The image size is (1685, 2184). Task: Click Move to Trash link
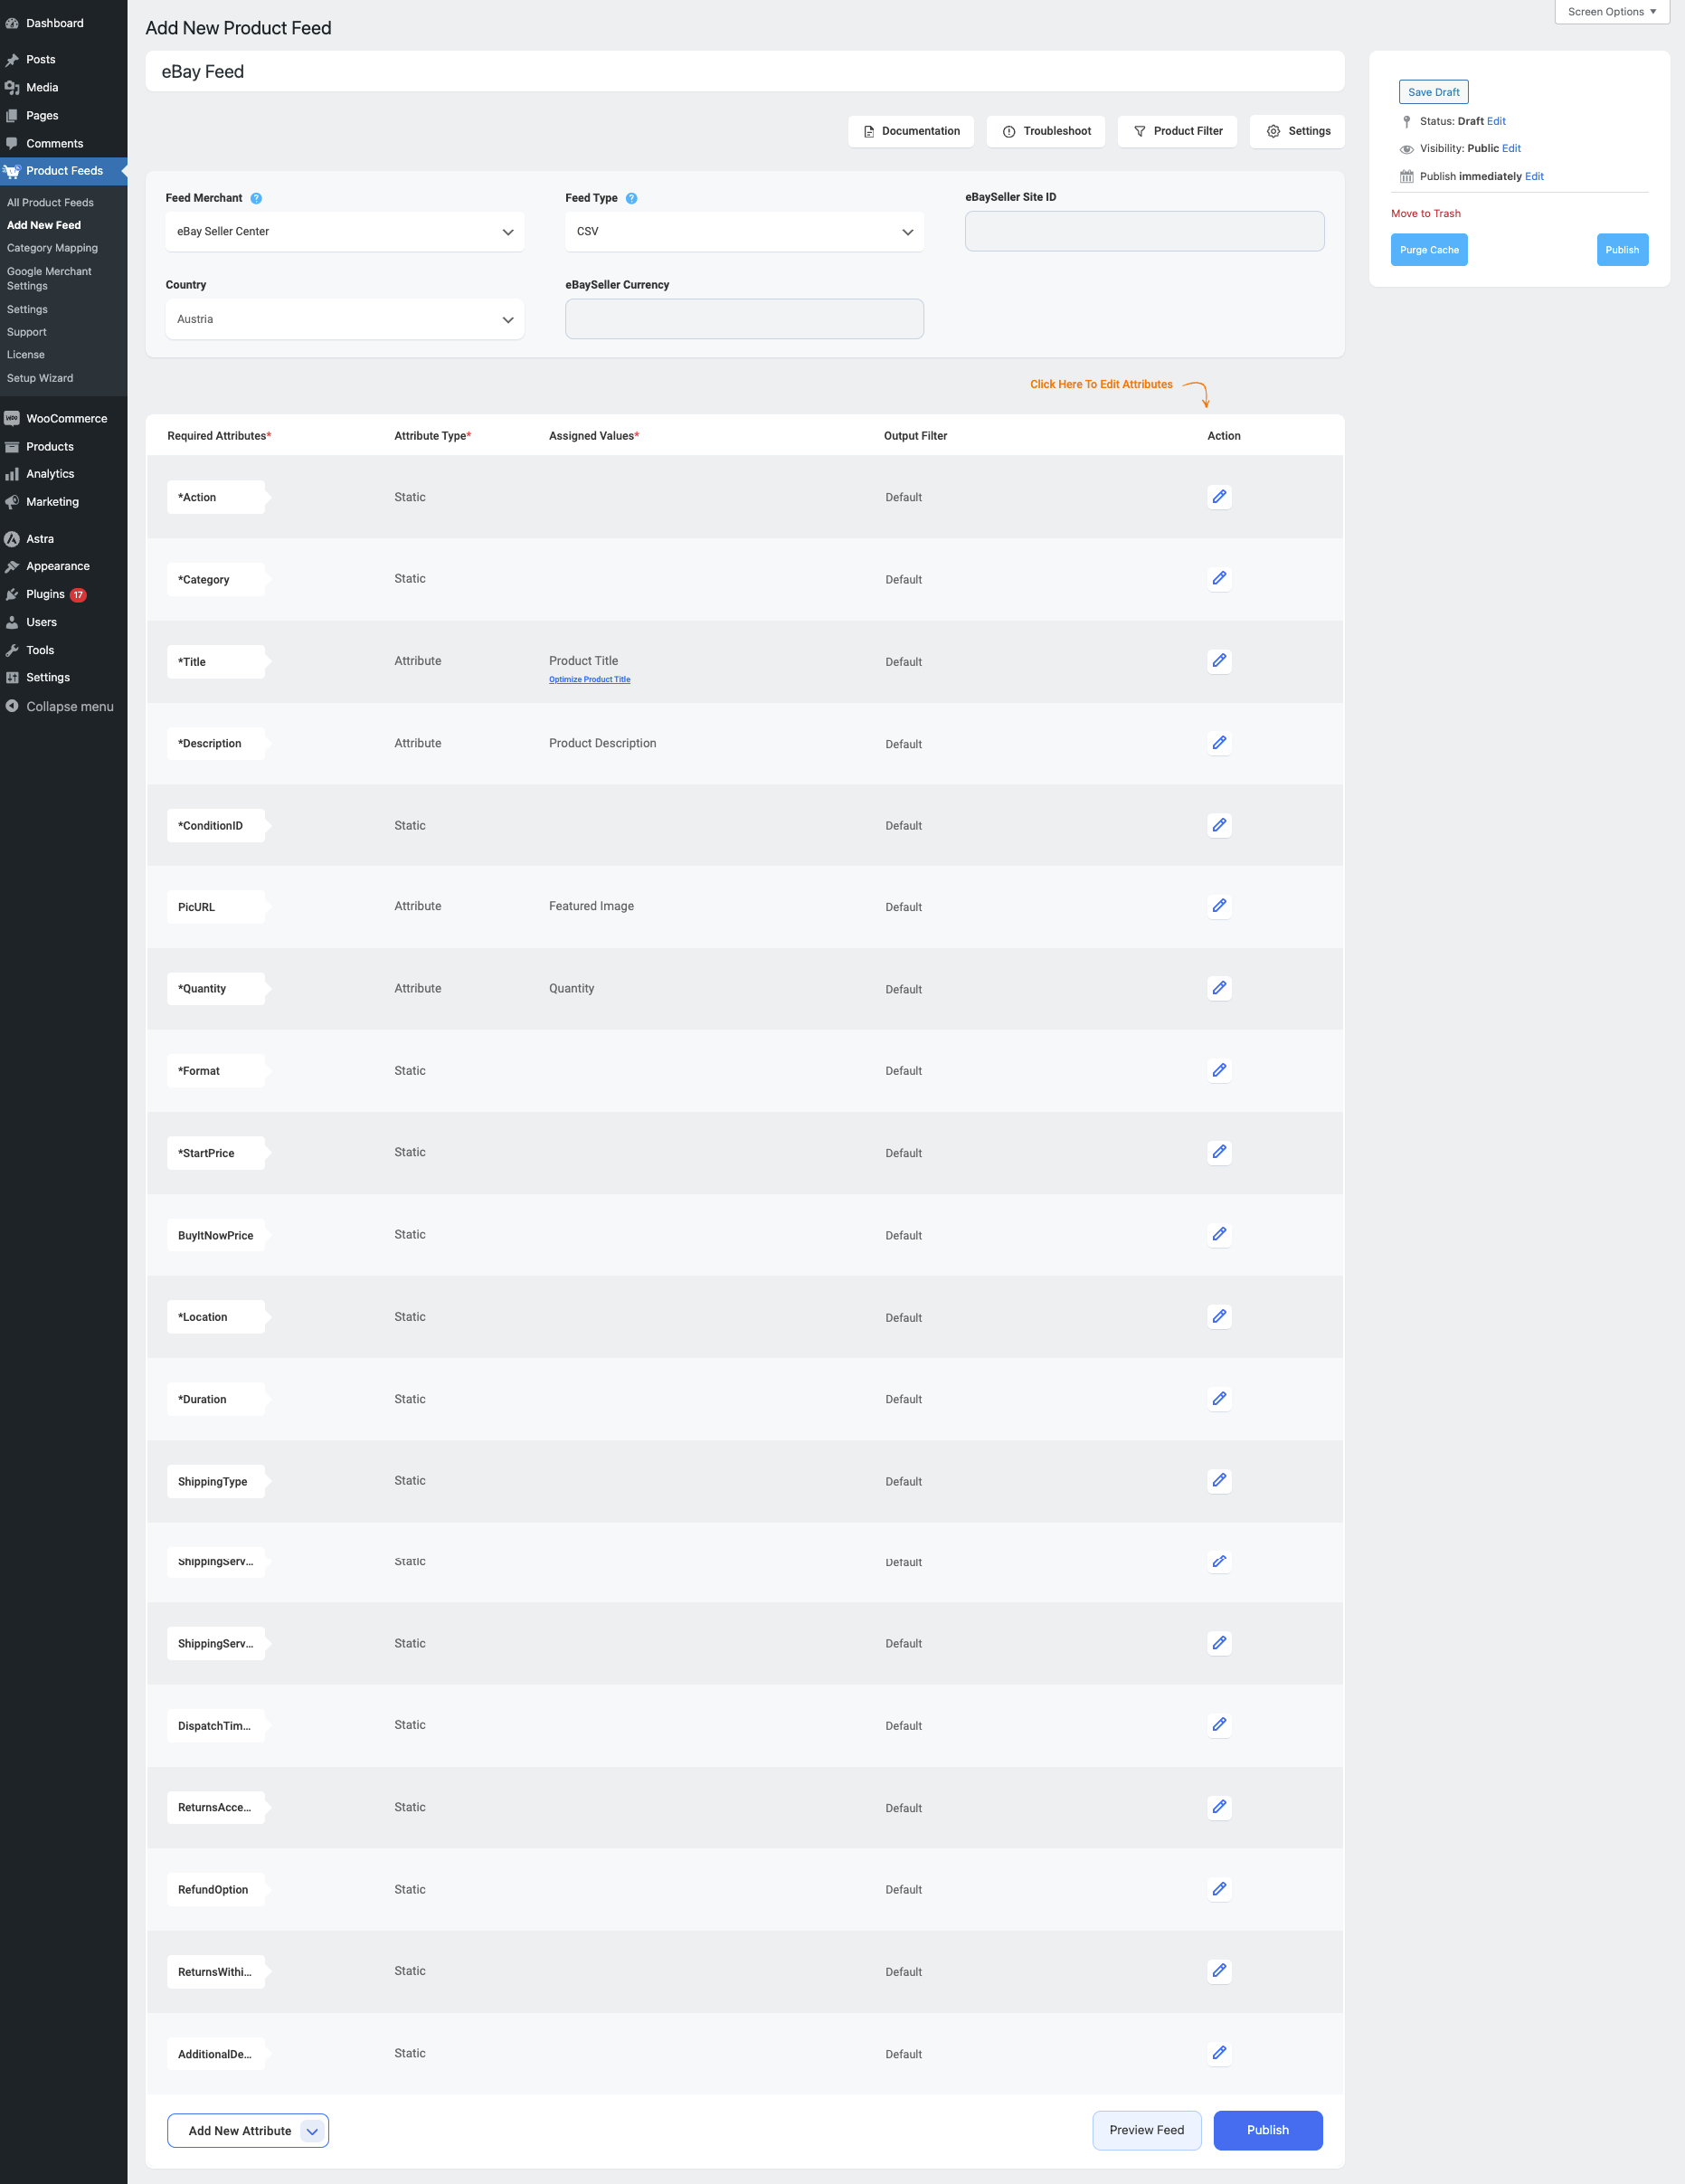[1425, 214]
